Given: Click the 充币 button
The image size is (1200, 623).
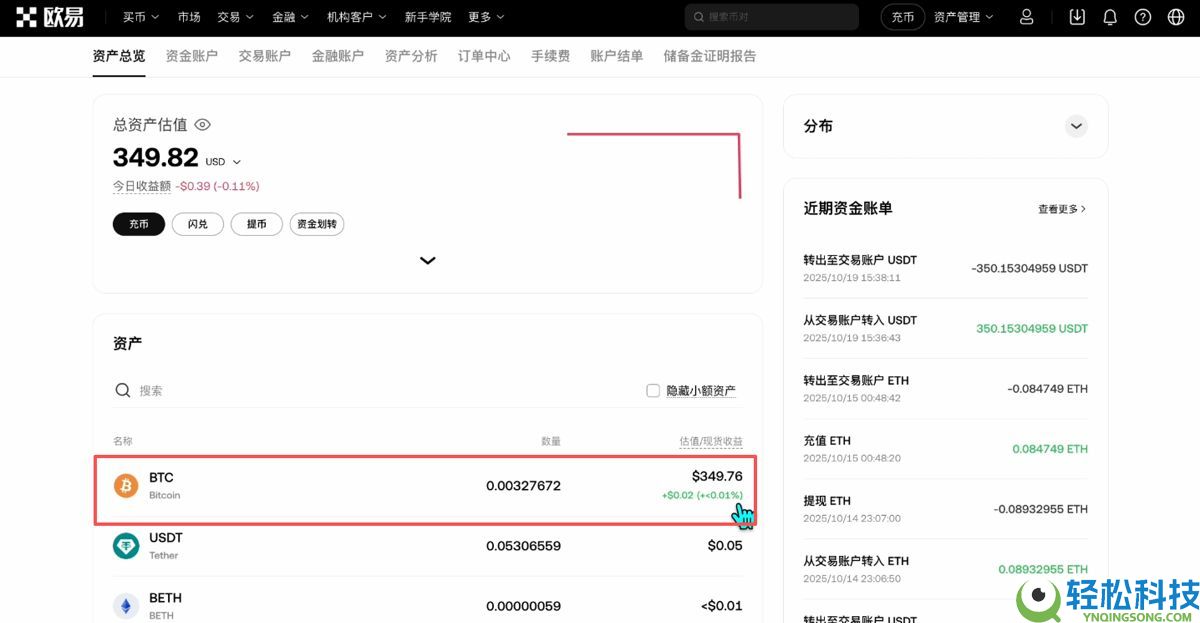Looking at the screenshot, I should [138, 224].
